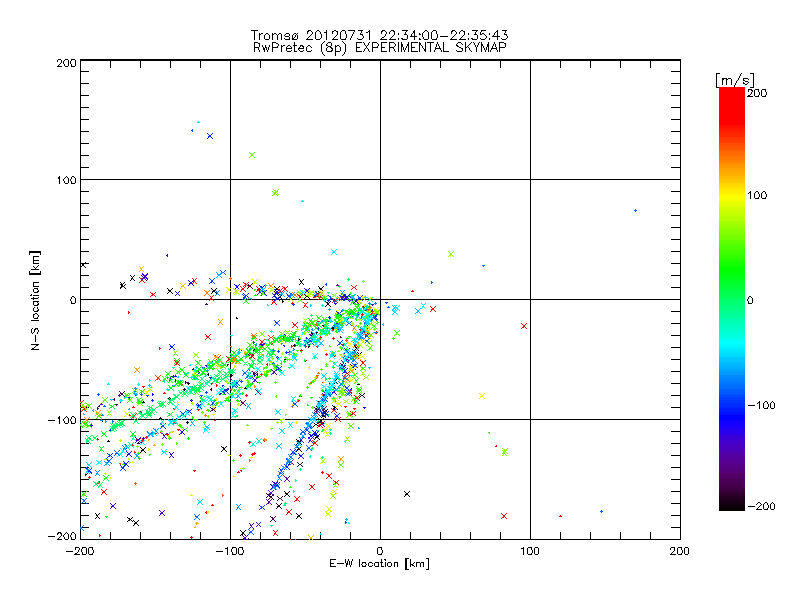Click the subtitle 'RwPretec (8p) EXPERIMENTAL SKYMAP'
Viewport: 800px width, 600px height.
pos(380,48)
